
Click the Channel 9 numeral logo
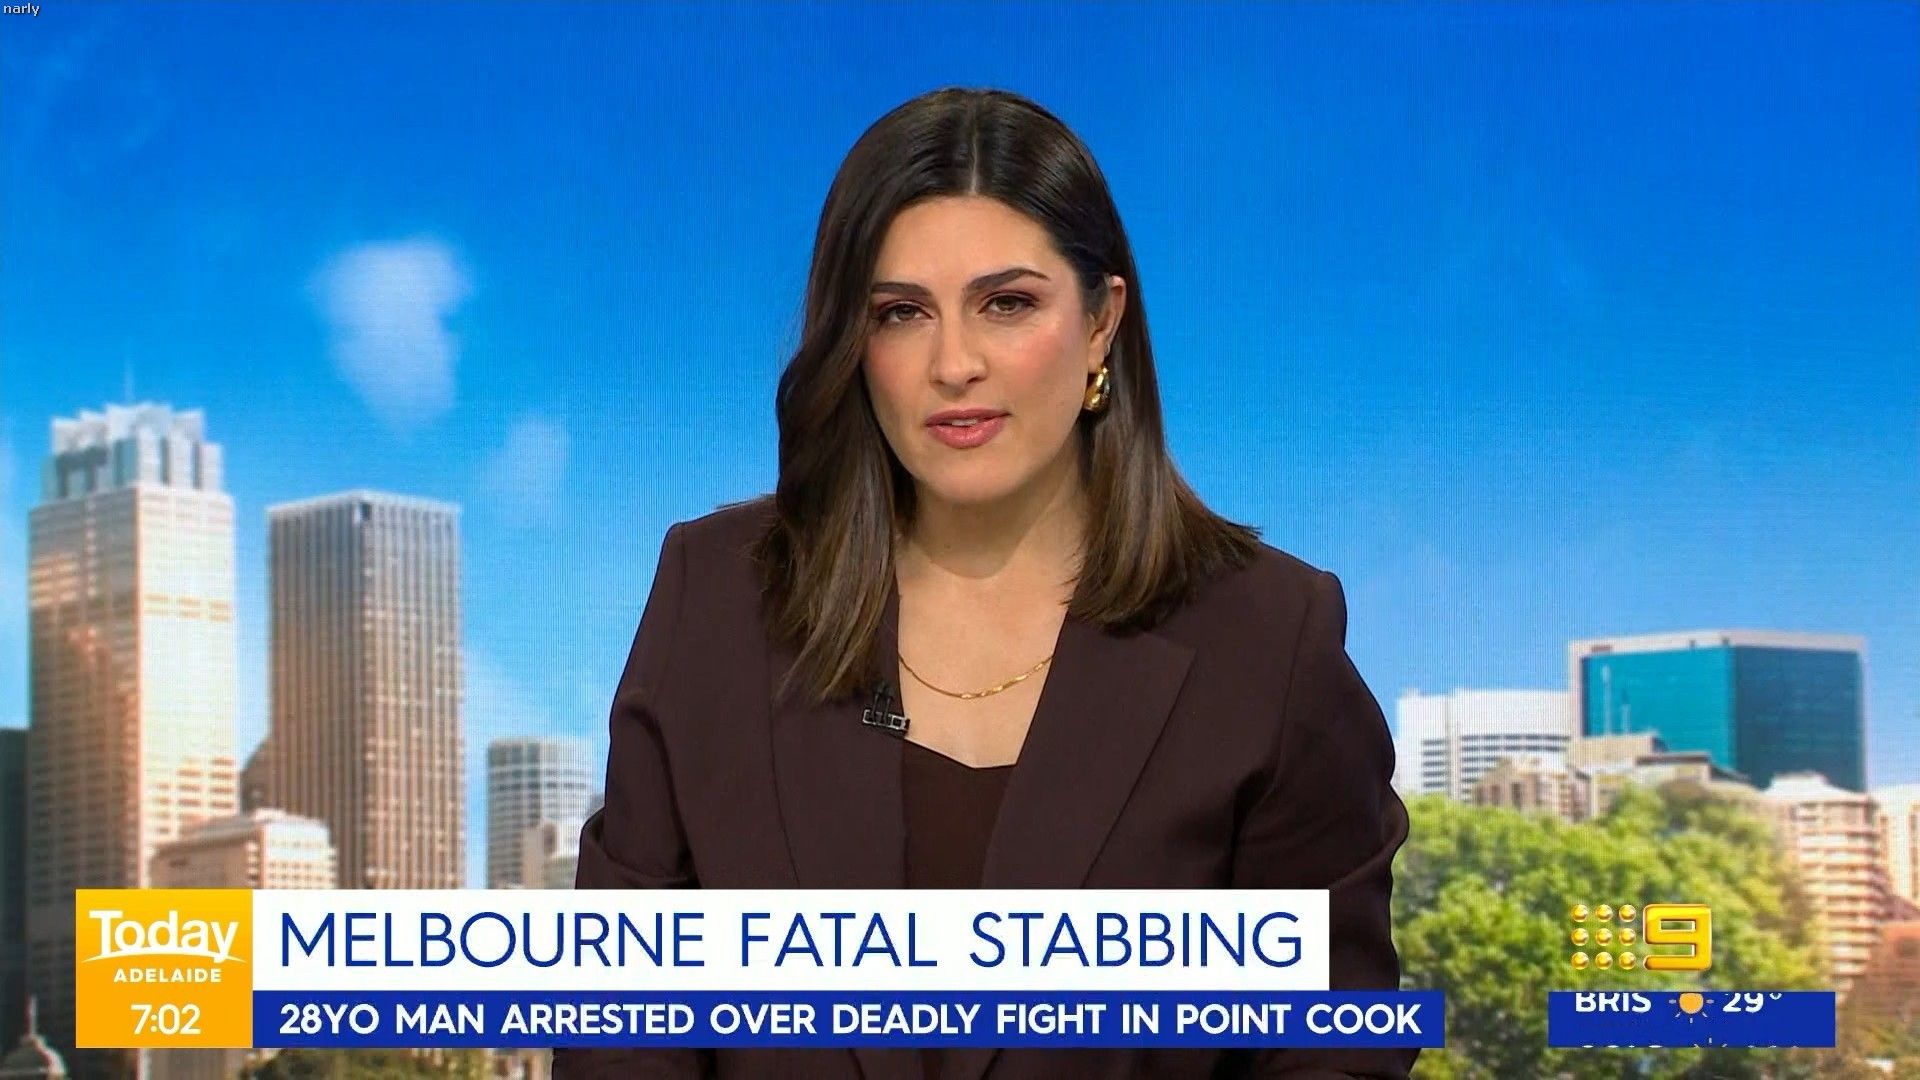1678,937
